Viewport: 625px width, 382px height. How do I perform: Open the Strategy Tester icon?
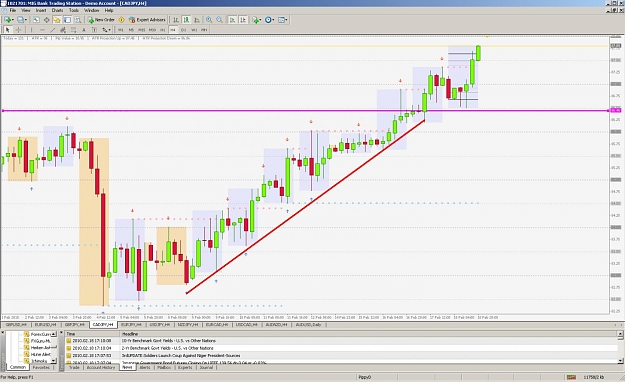[78, 20]
